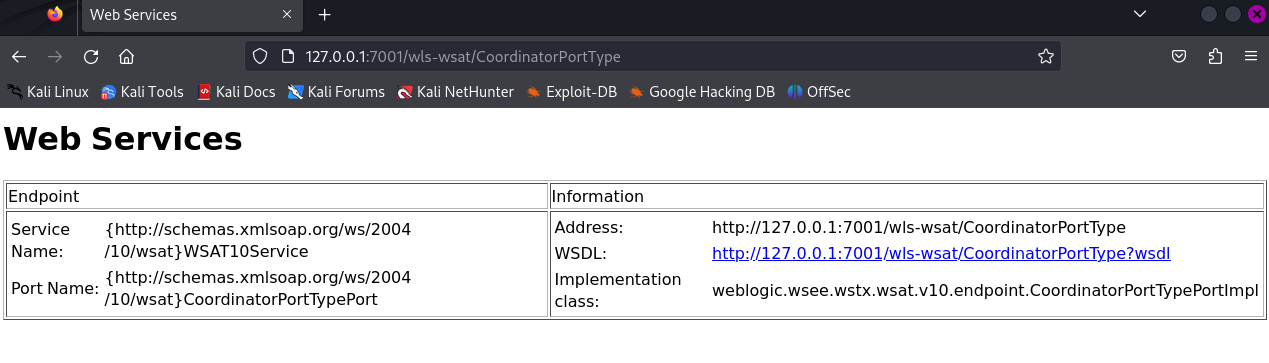Screen dimensions: 1269x363
Task: Open the OffSec bookmark
Action: (x=819, y=92)
